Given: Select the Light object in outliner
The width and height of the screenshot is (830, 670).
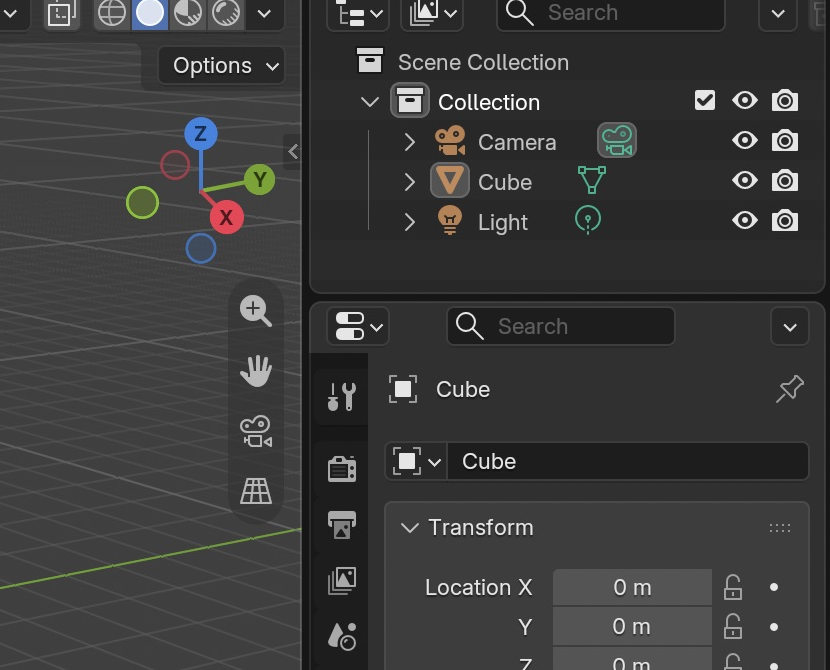Looking at the screenshot, I should point(502,222).
